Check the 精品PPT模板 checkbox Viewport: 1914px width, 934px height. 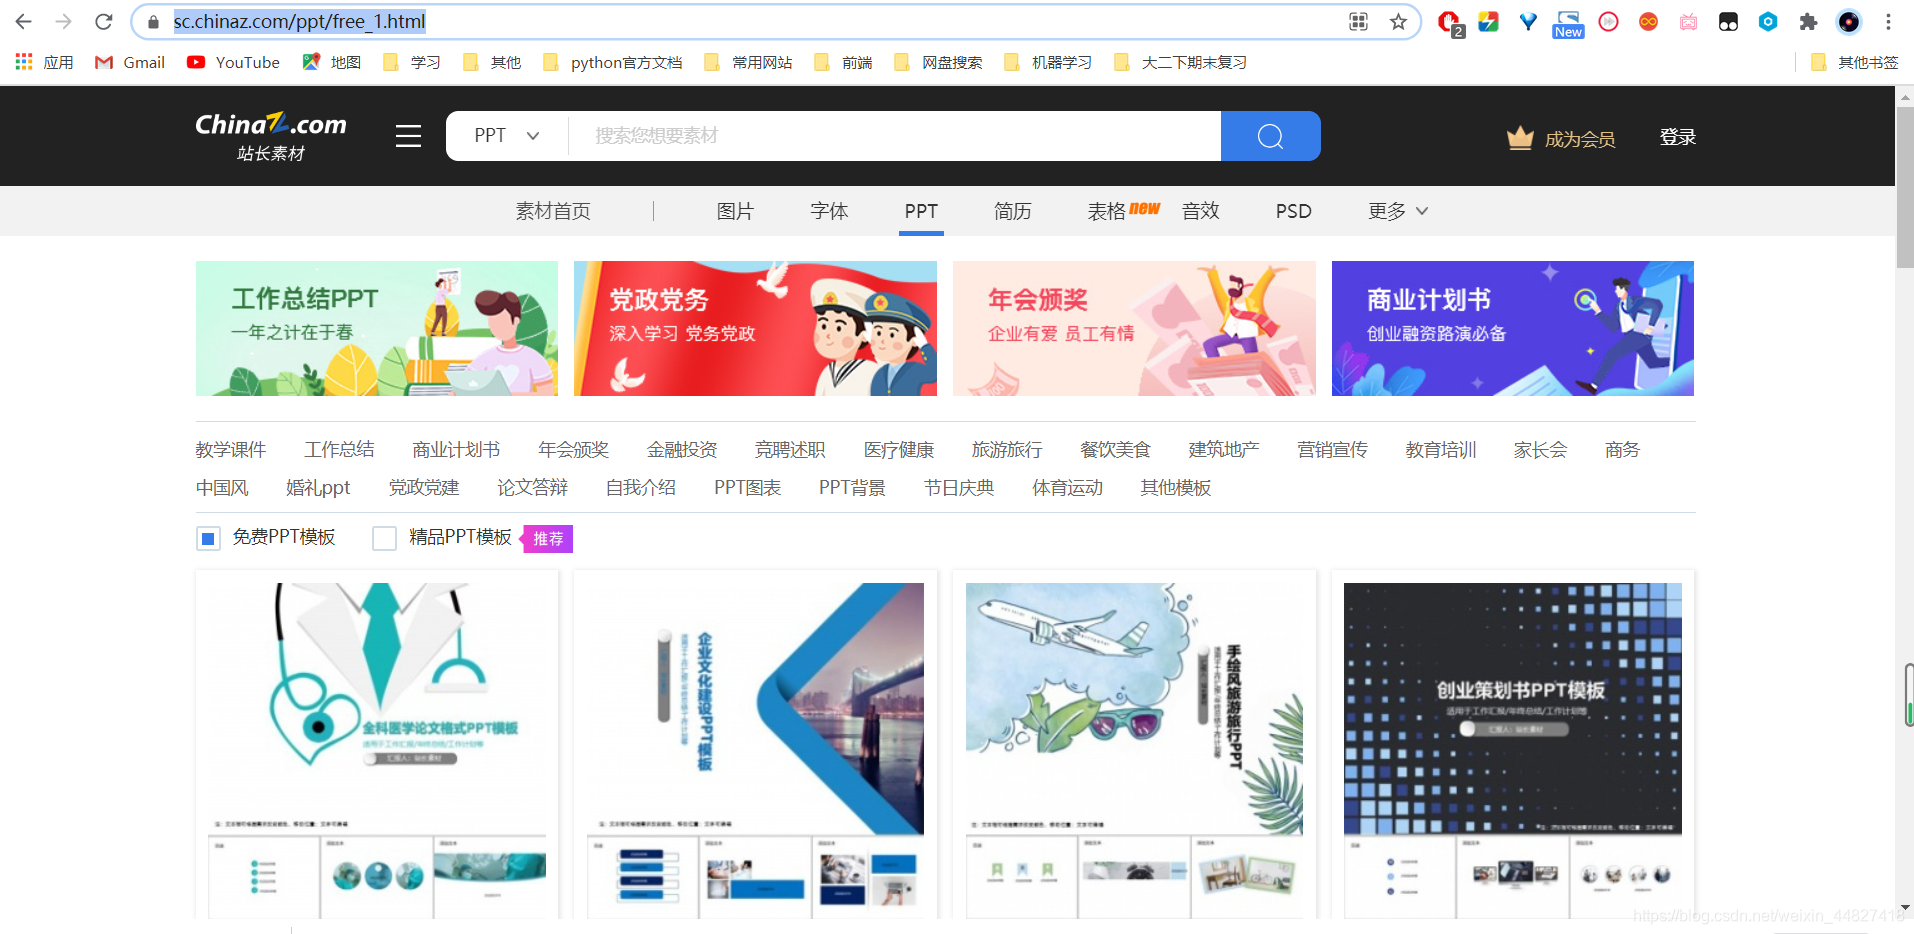tap(384, 538)
